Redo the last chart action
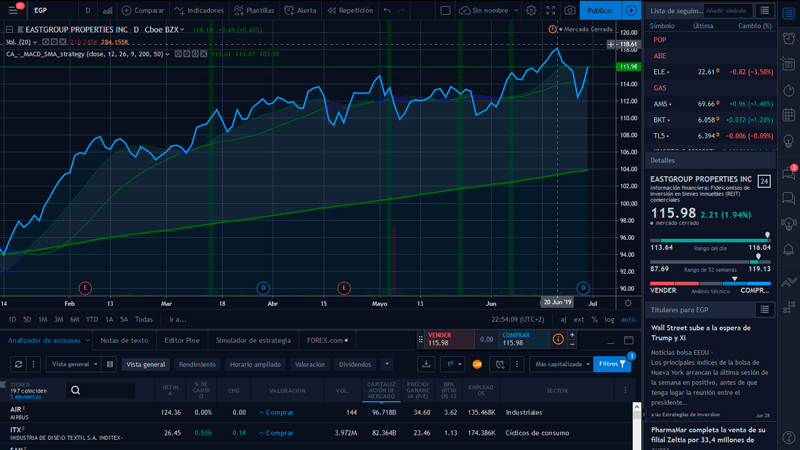The image size is (800, 450). pos(401,10)
